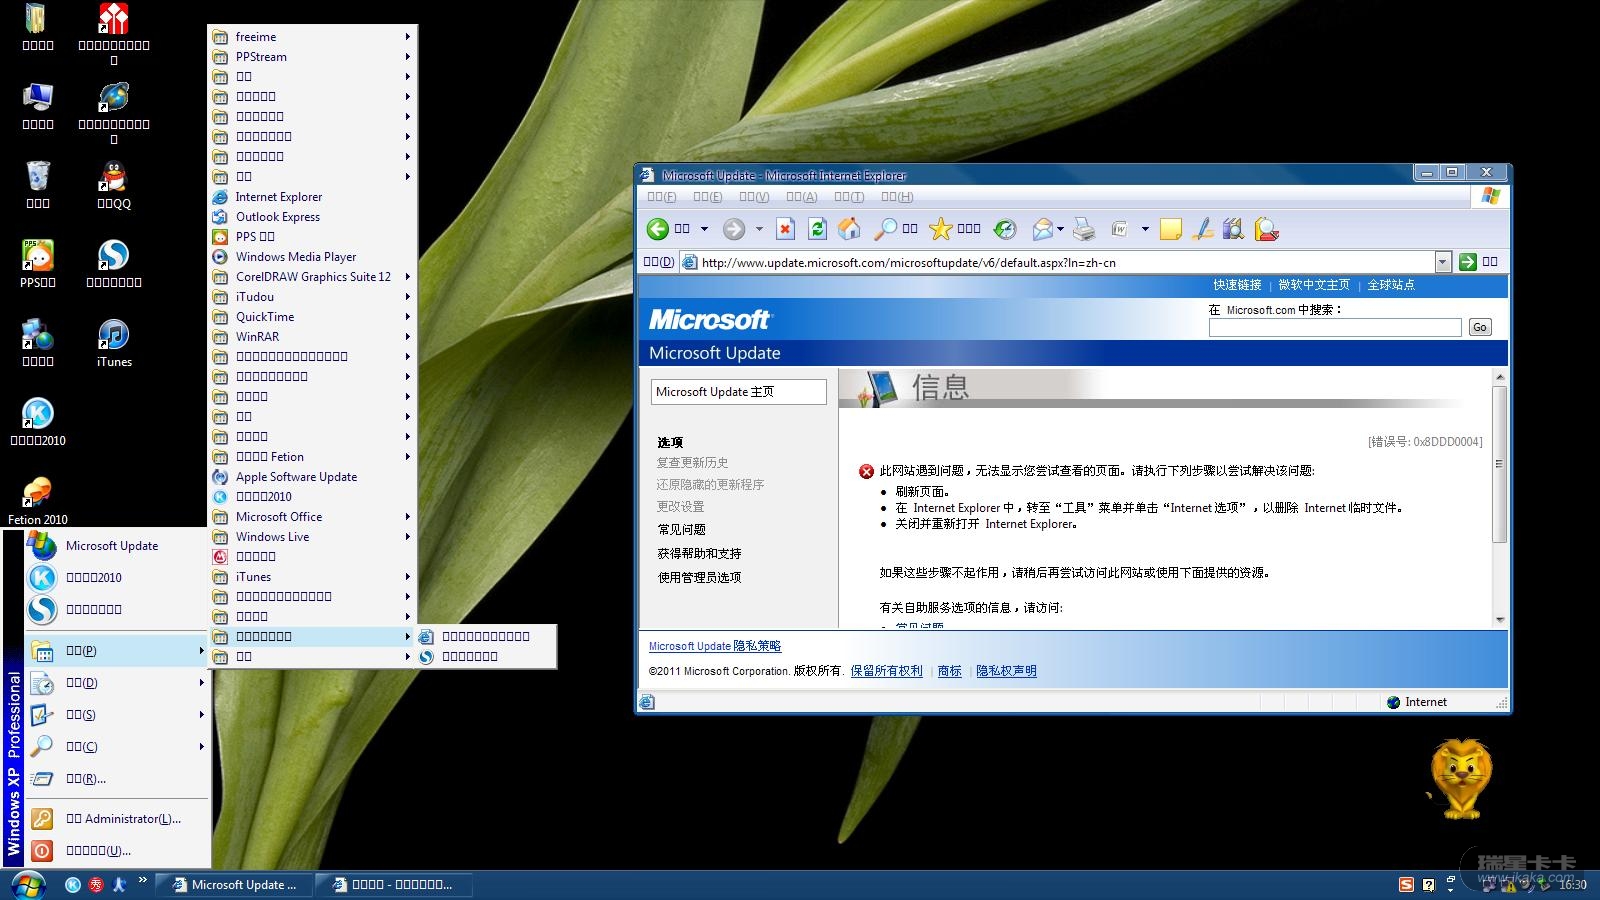
Task: Open the iTunes desktop shortcut
Action: (x=114, y=342)
